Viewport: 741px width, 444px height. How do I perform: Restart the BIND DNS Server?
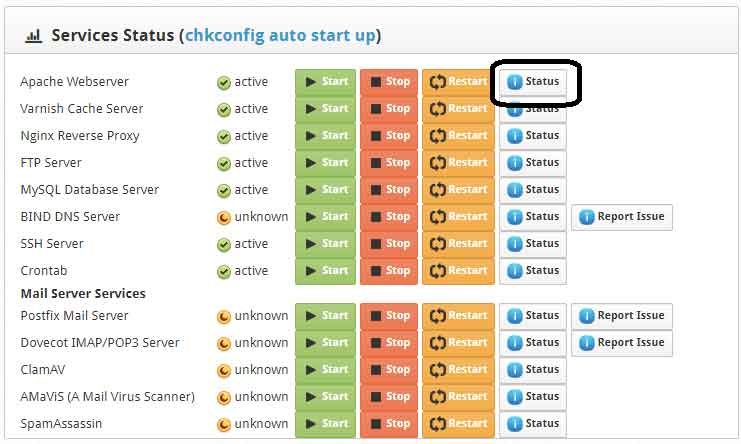pos(458,217)
